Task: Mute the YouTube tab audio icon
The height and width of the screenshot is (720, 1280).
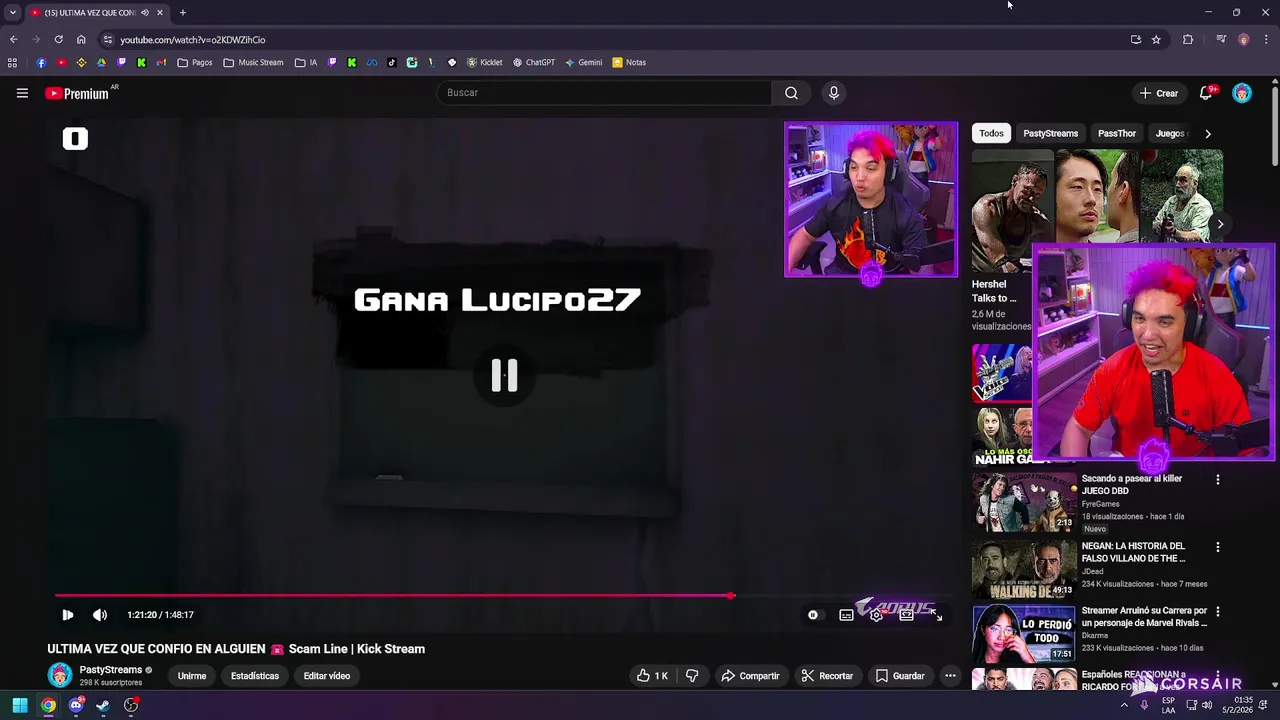Action: 145,12
